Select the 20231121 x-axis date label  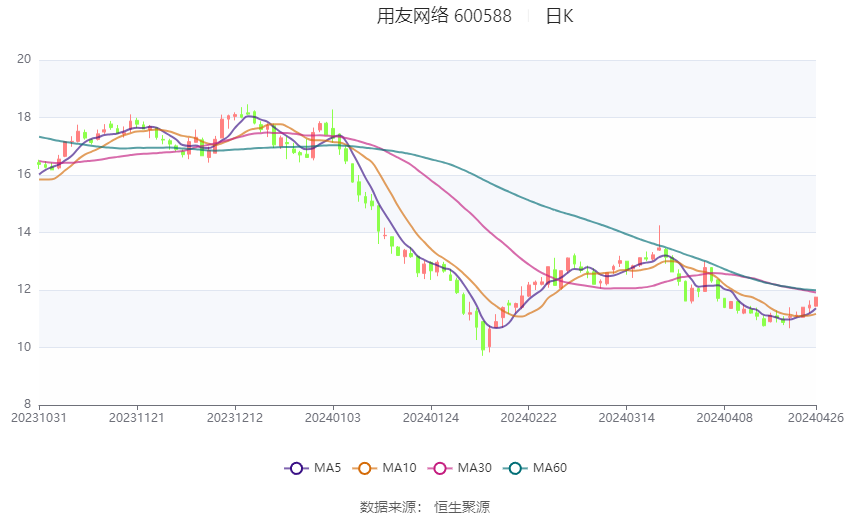(137, 418)
